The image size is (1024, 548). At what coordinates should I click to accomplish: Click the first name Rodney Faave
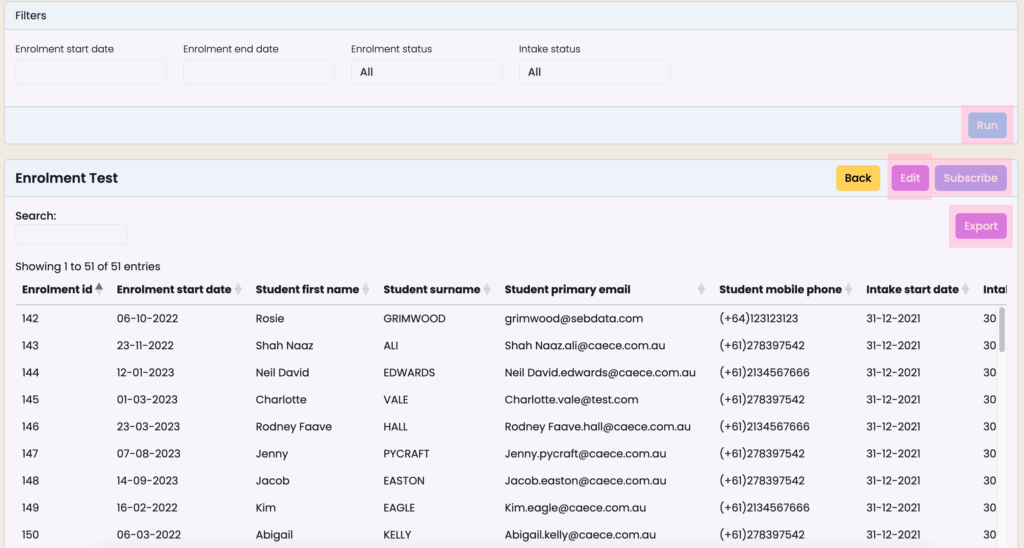[x=293, y=427]
